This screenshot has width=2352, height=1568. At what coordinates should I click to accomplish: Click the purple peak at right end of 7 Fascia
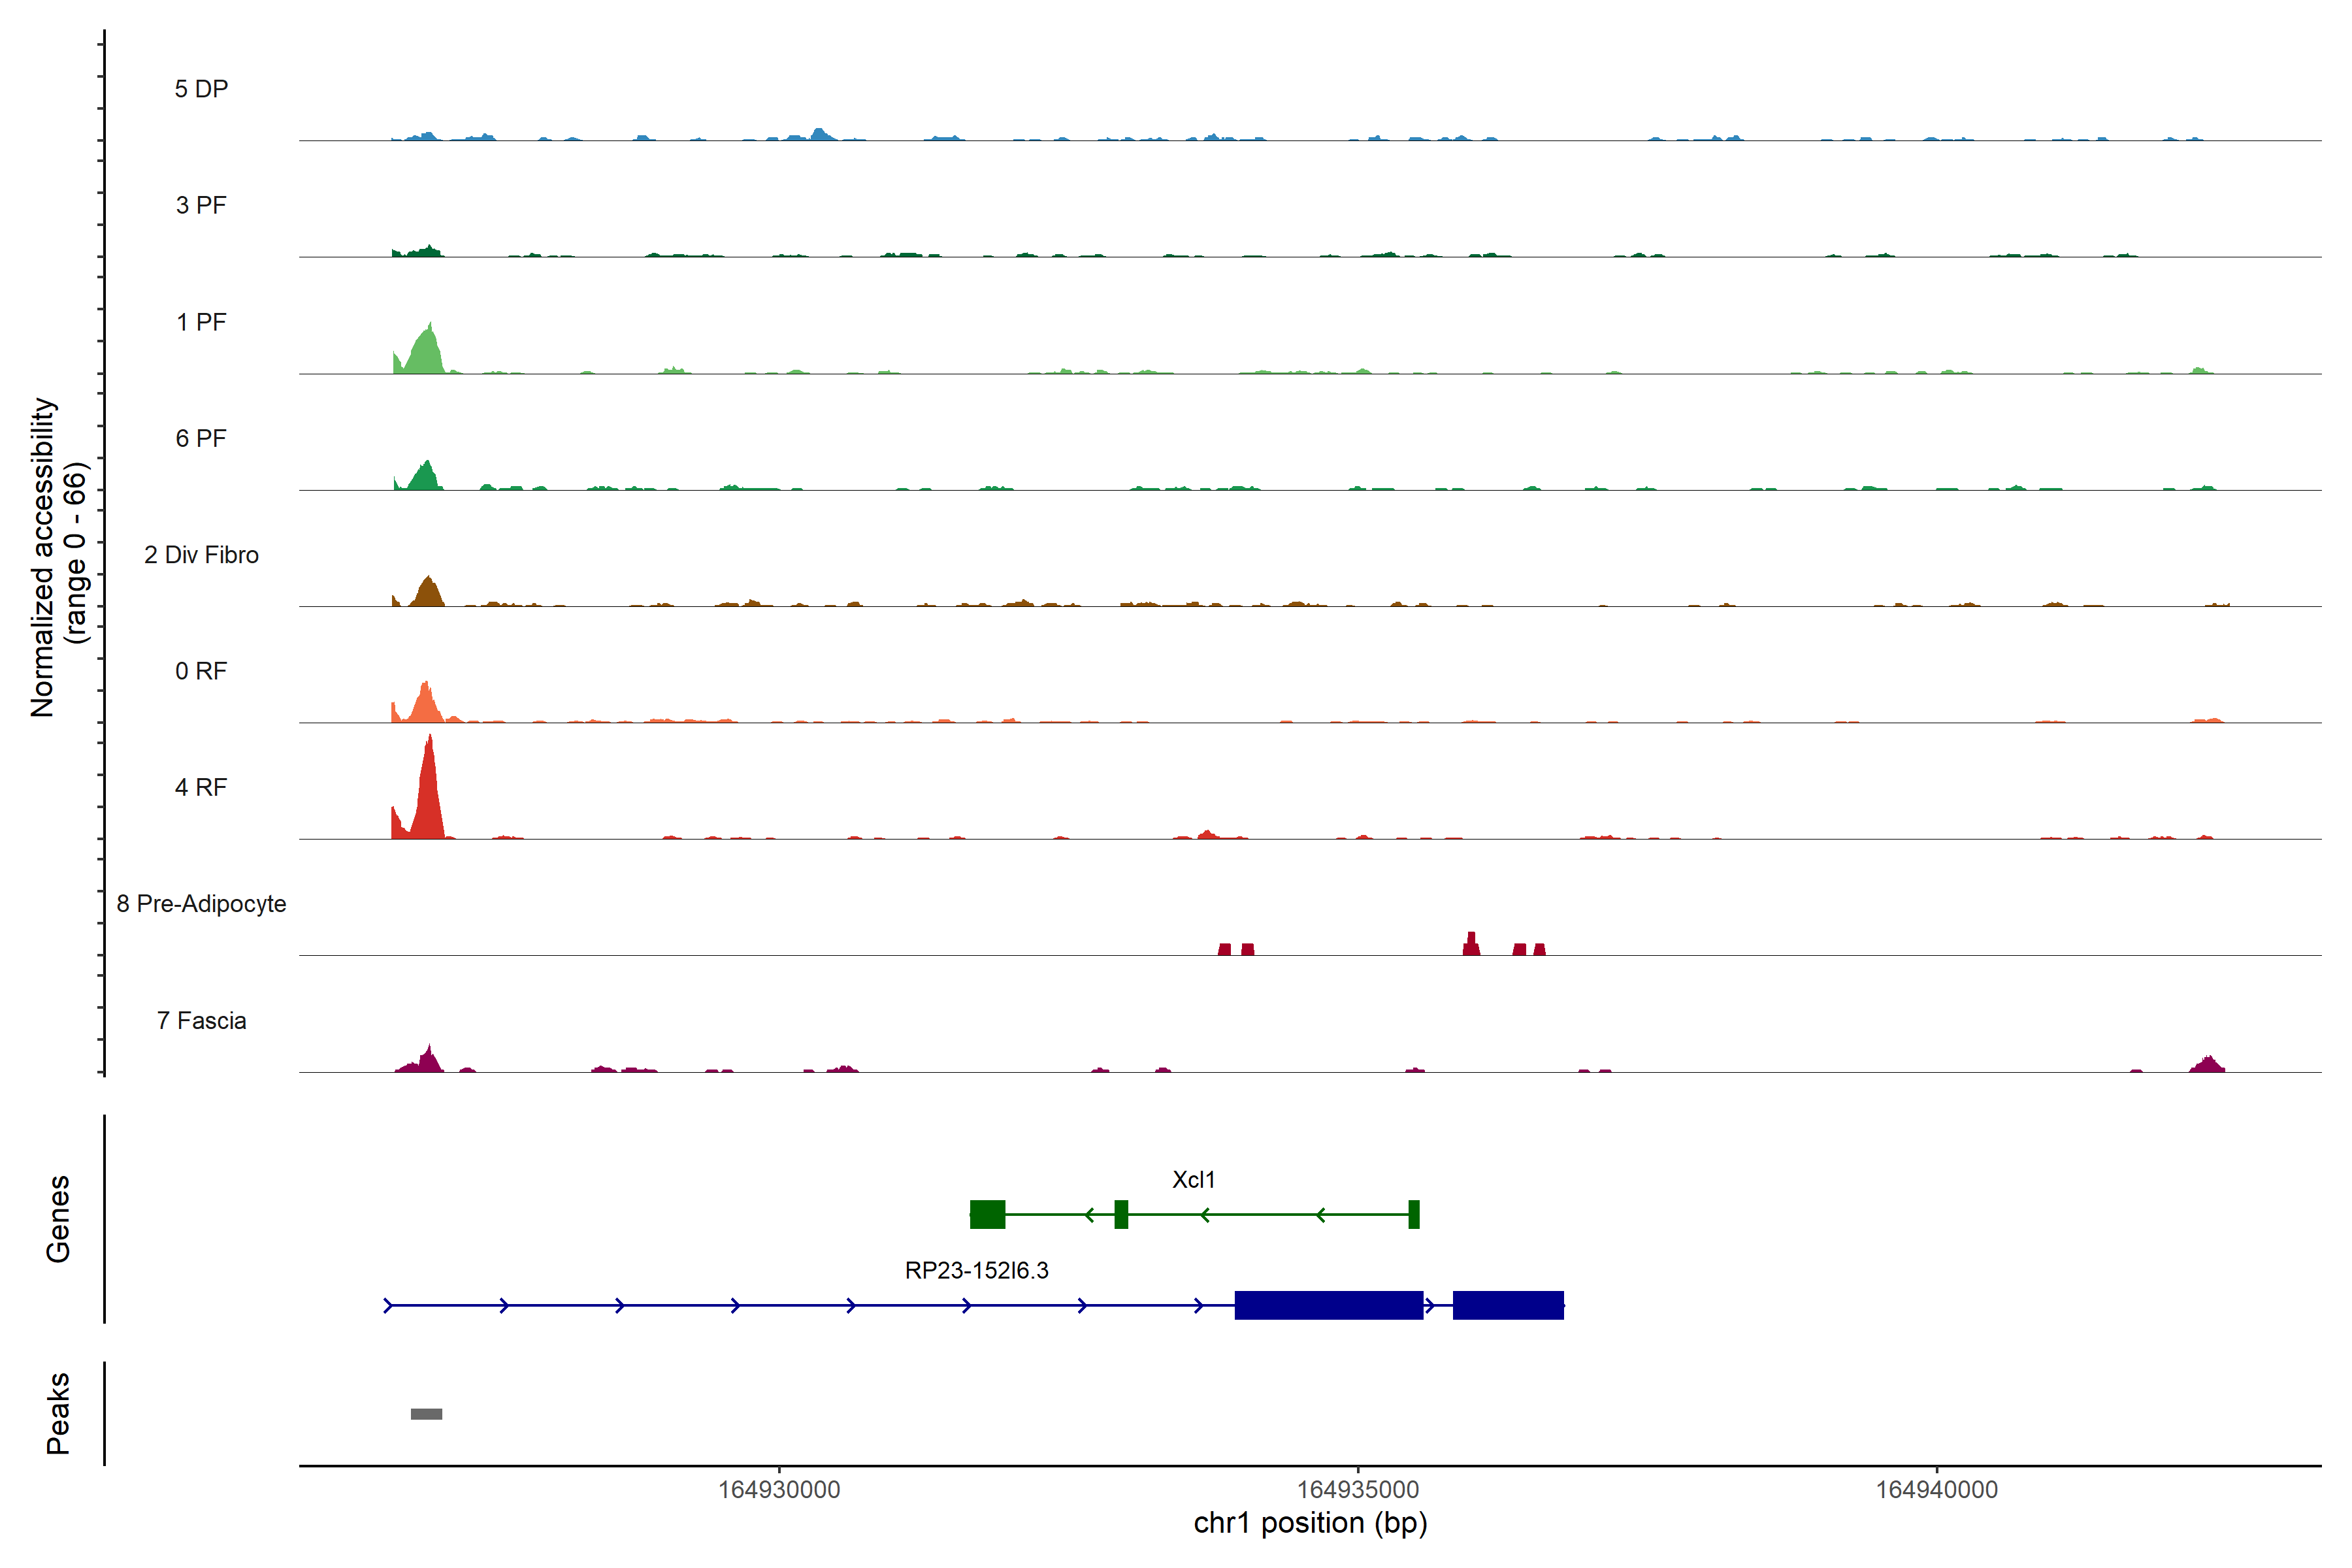coord(2207,1064)
